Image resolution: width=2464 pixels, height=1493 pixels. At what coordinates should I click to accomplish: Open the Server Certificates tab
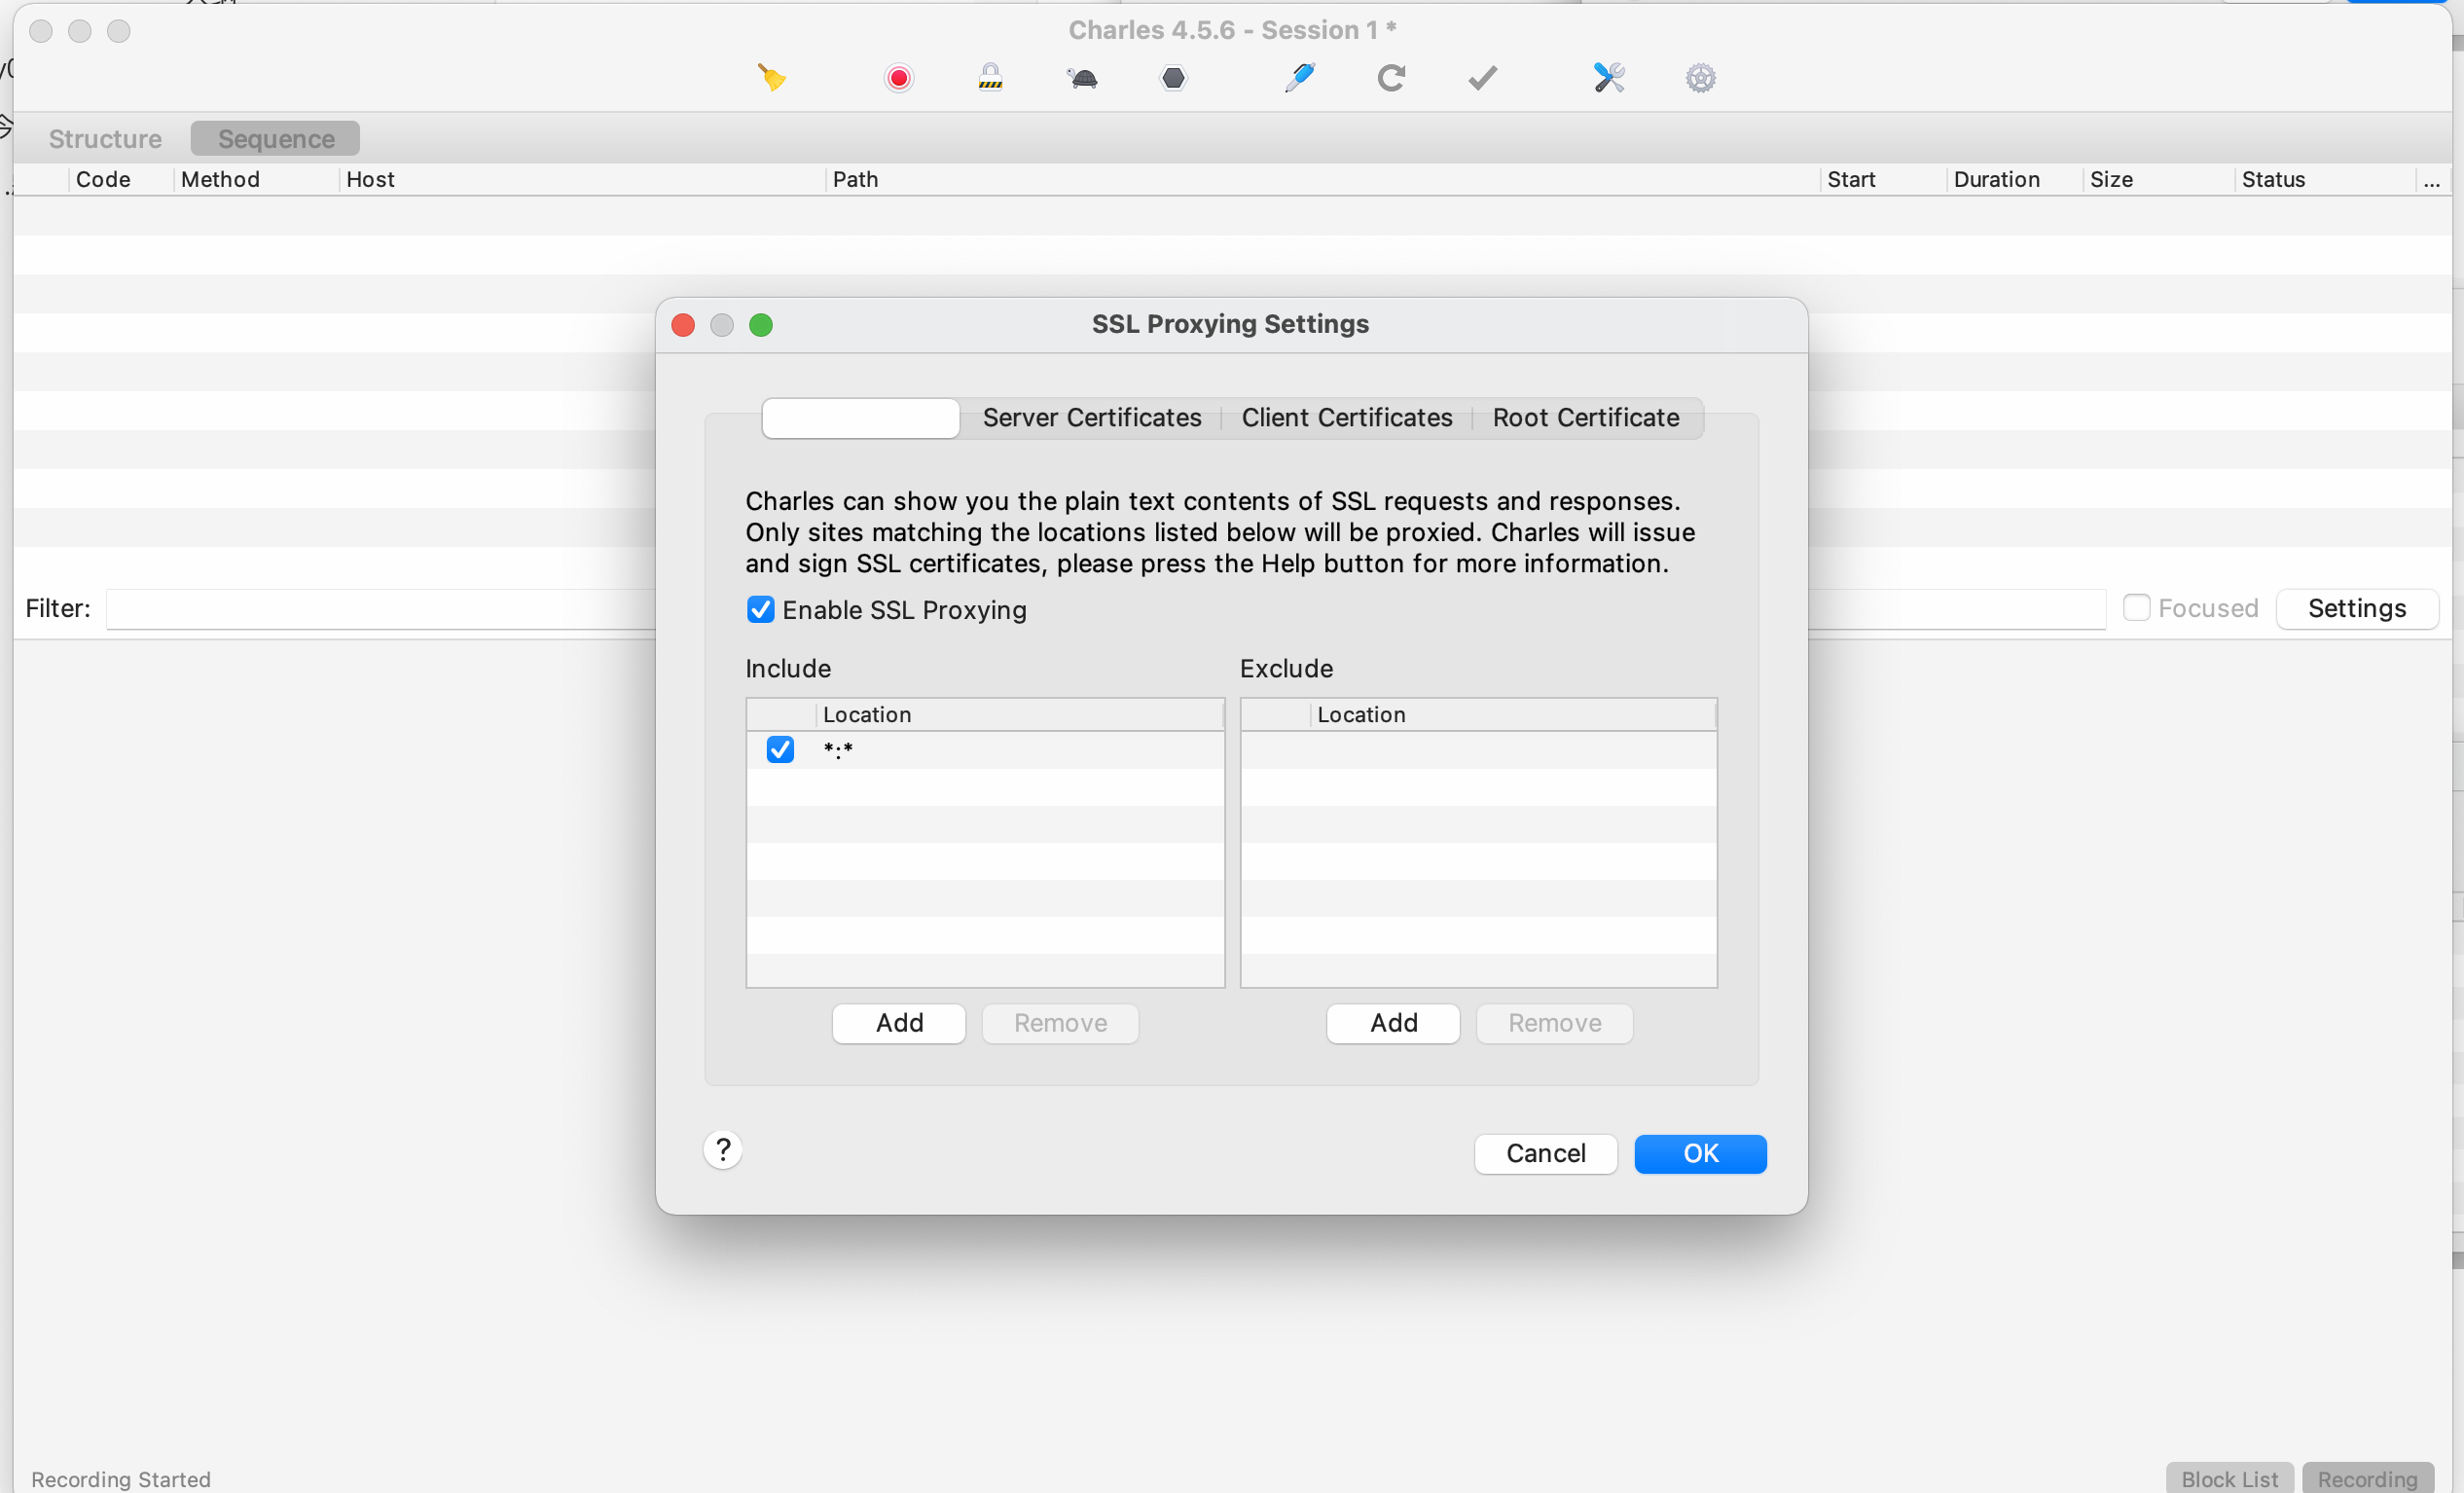[1092, 418]
